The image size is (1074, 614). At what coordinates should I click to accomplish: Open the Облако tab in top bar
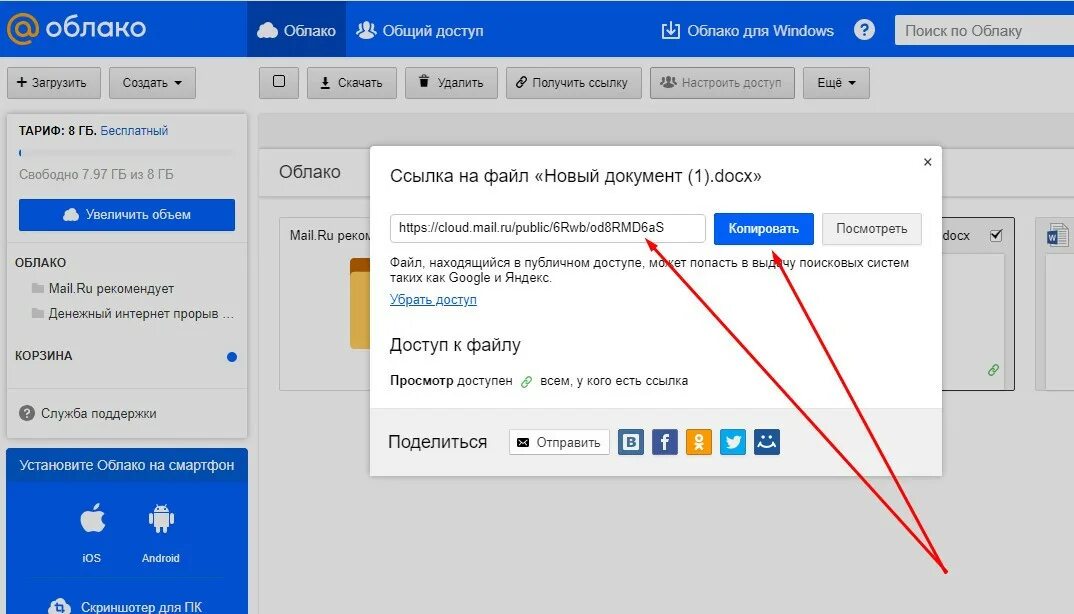click(x=296, y=30)
